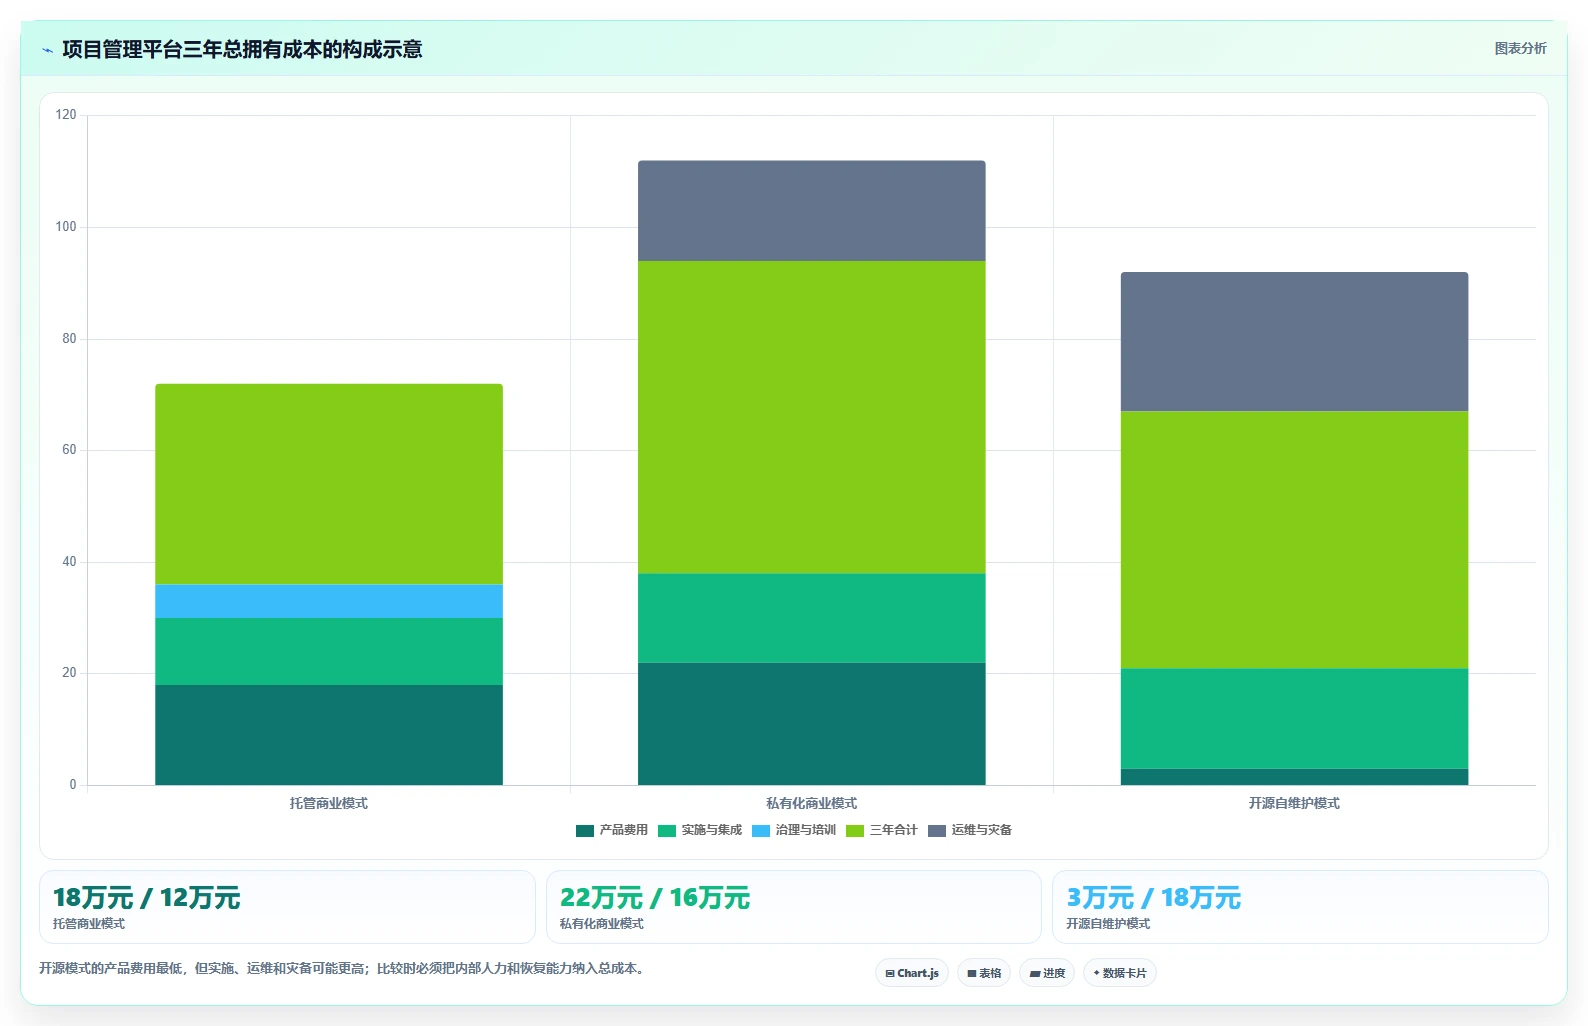
Task: Click the 产品费用 legend color swatch
Action: point(585,831)
